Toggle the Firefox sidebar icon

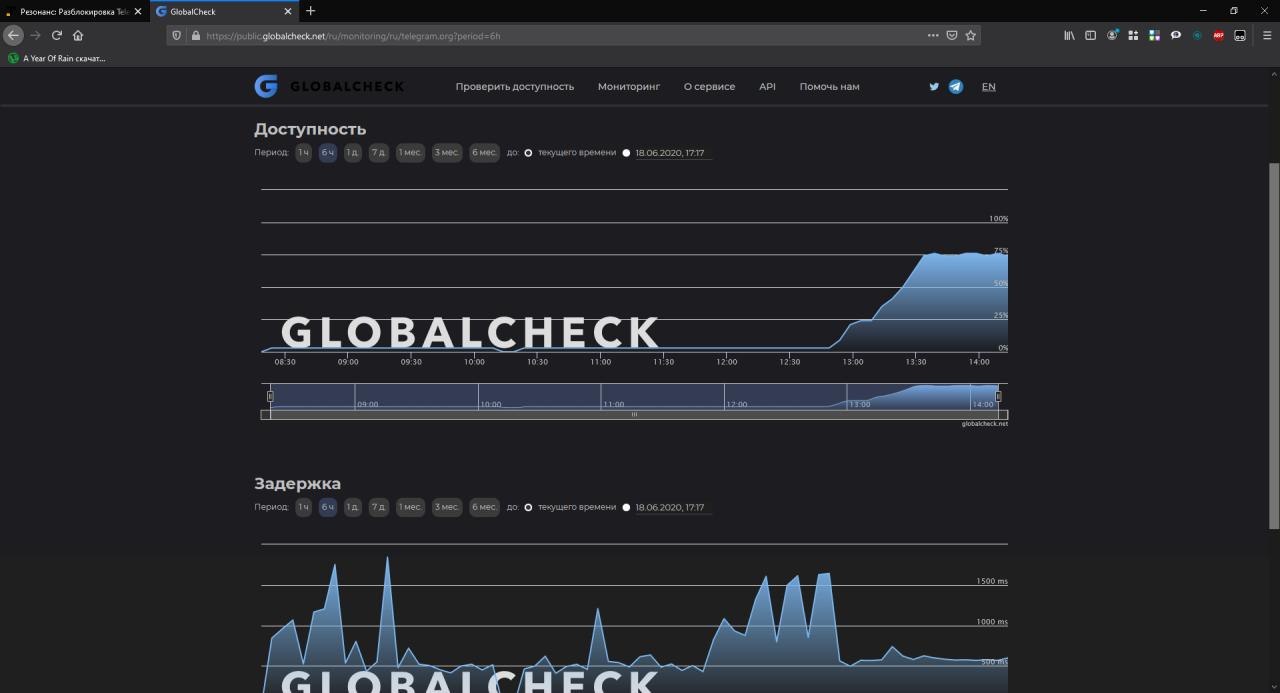1091,35
